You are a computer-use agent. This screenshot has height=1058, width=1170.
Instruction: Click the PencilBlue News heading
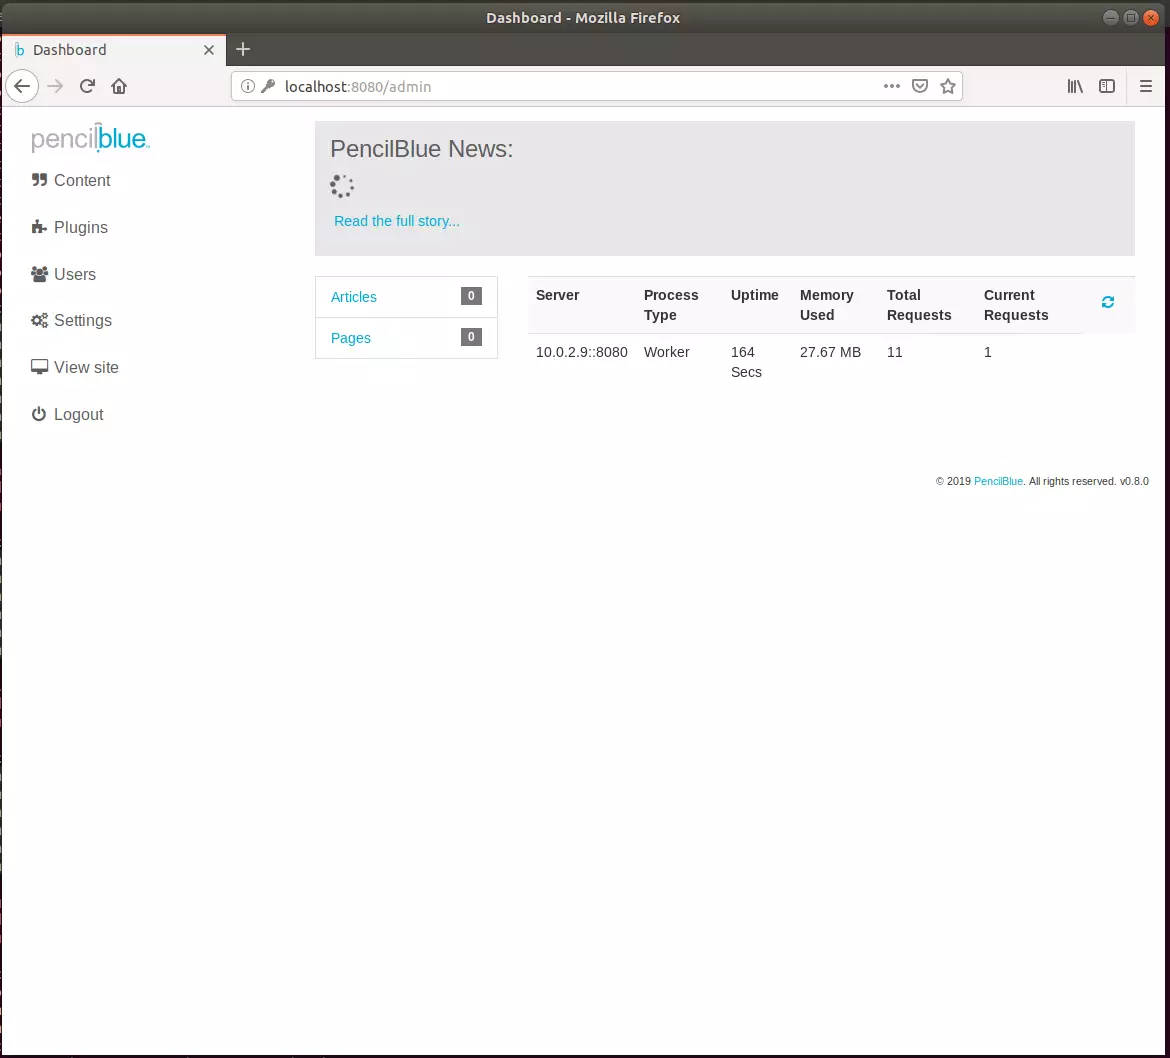[x=422, y=149]
